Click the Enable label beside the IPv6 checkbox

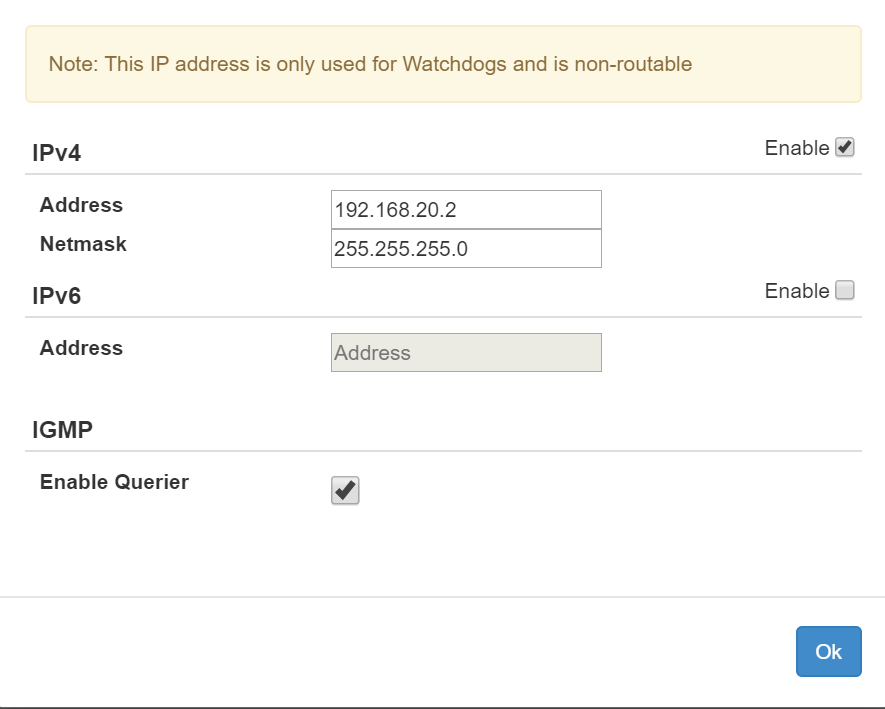796,291
